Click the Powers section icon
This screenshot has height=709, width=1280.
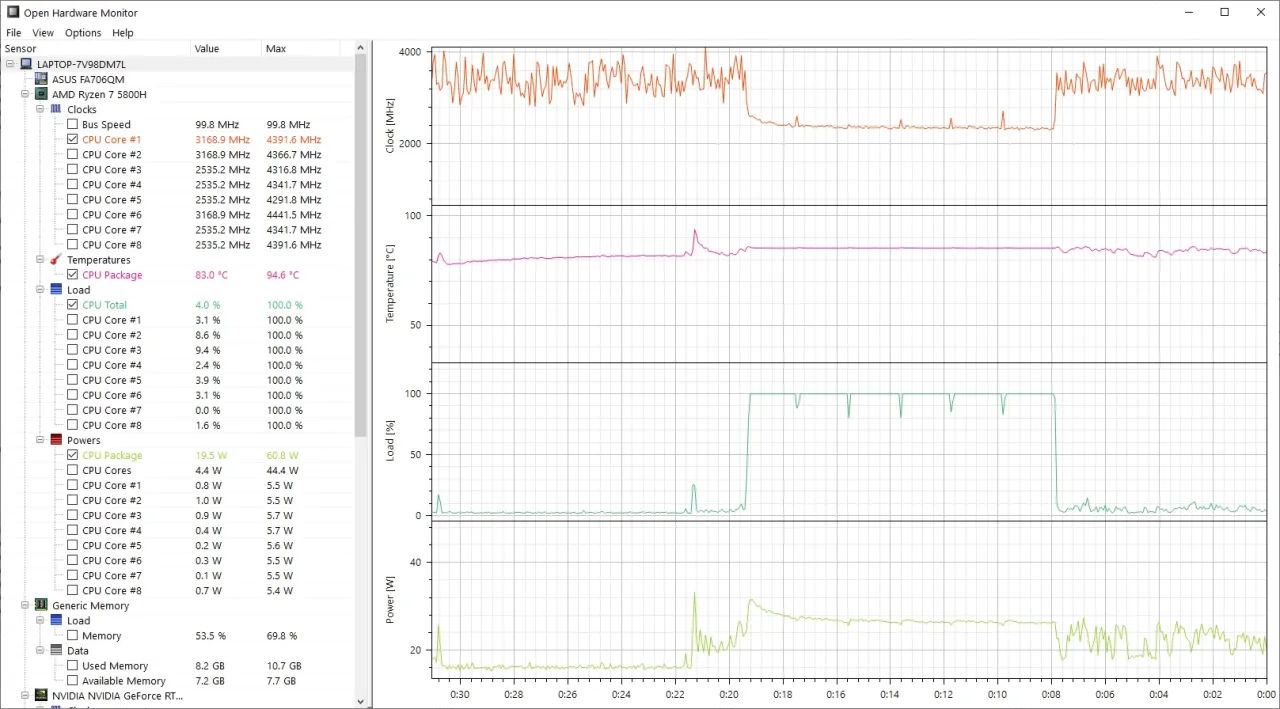tap(56, 440)
